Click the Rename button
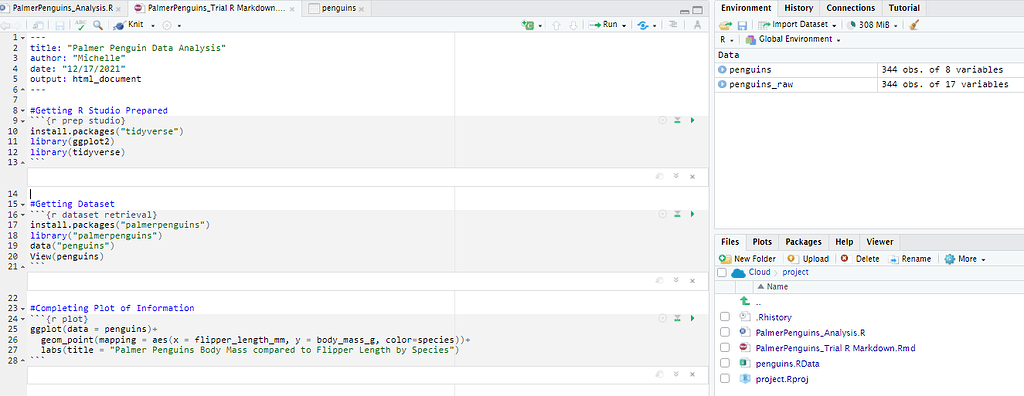This screenshot has width=1024, height=396. [x=910, y=259]
